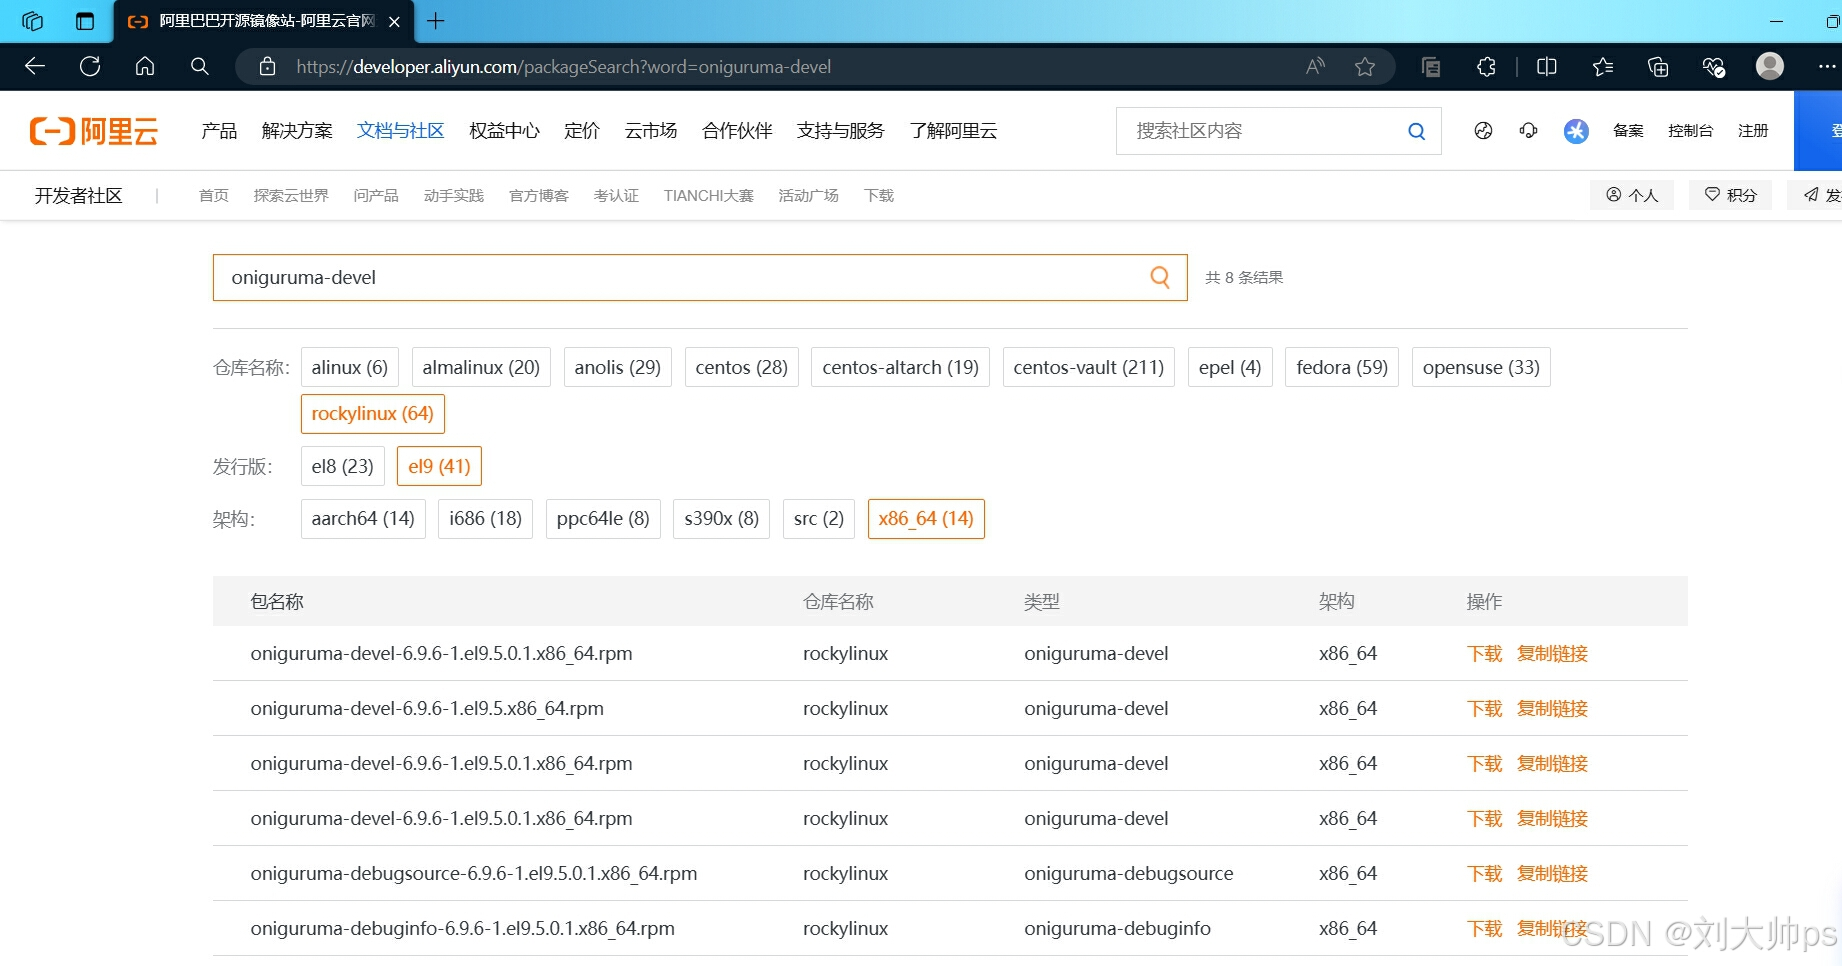Open the 解决方案 menu
Screen dimensions: 1842x966
(x=297, y=131)
